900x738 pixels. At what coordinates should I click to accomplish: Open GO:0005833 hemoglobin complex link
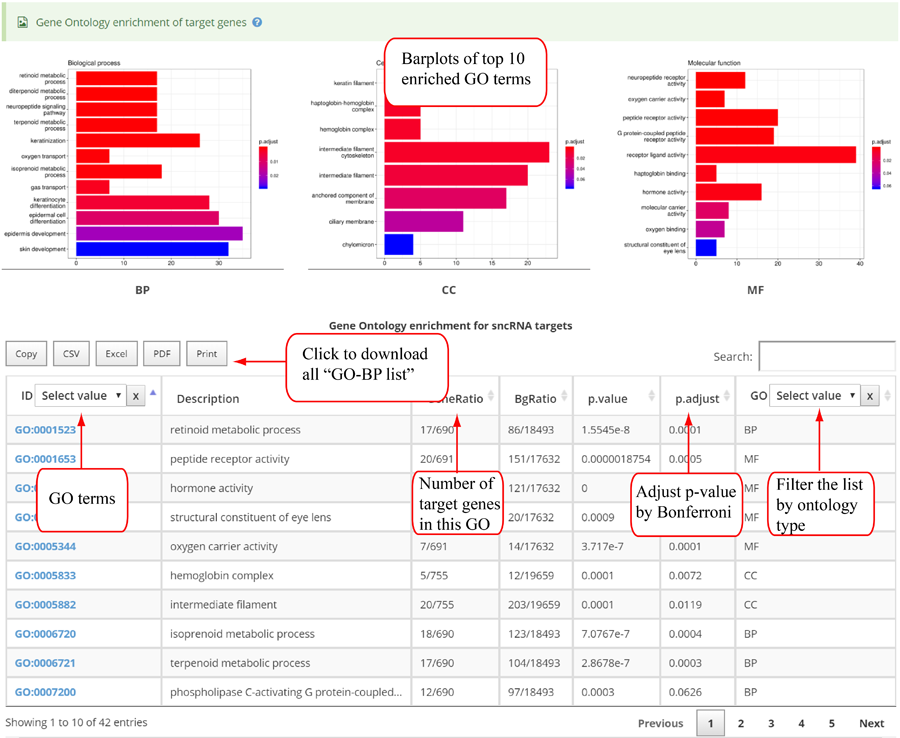click(x=45, y=576)
